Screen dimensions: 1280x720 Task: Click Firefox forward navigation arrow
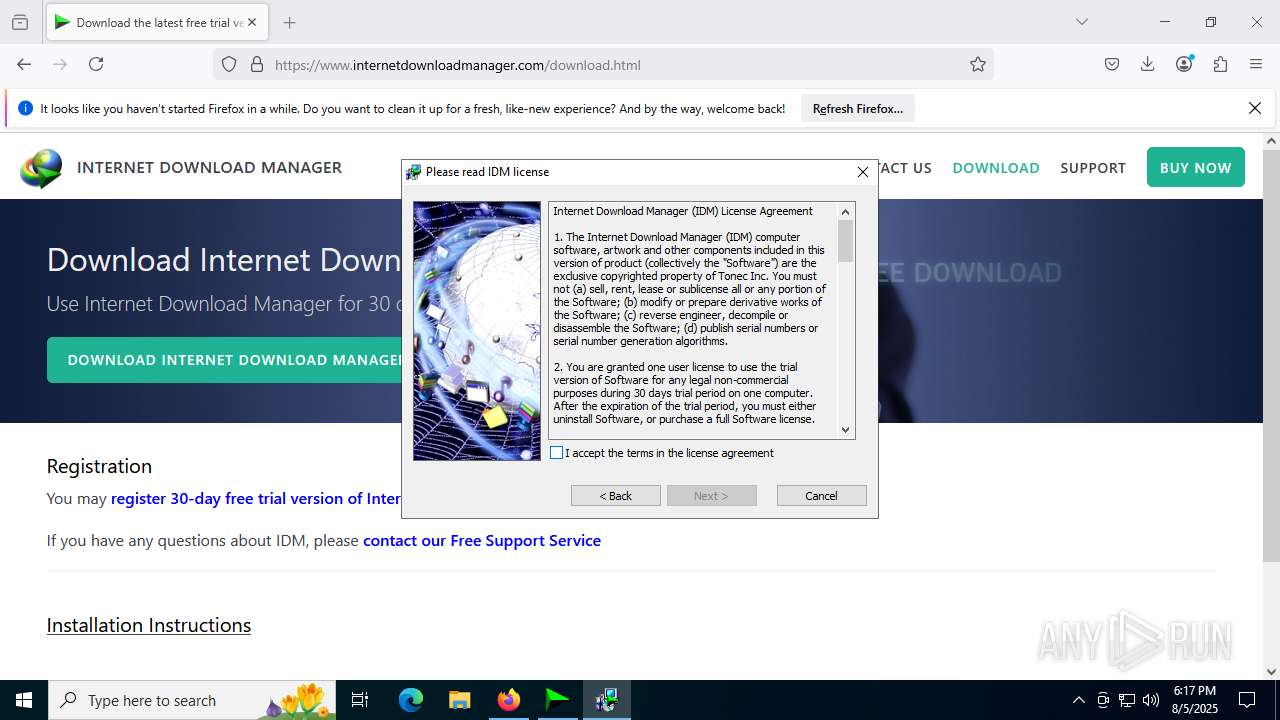pyautogui.click(x=60, y=64)
